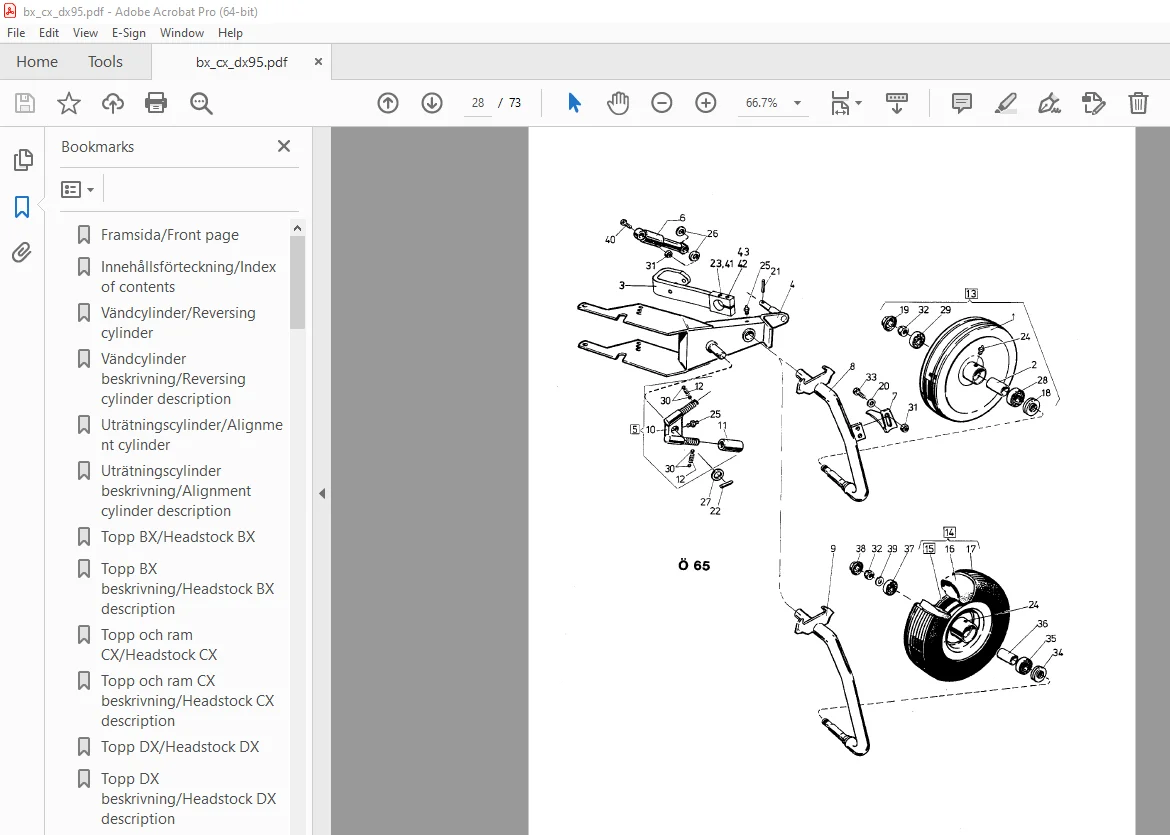Add document to starred with star icon

(69, 103)
